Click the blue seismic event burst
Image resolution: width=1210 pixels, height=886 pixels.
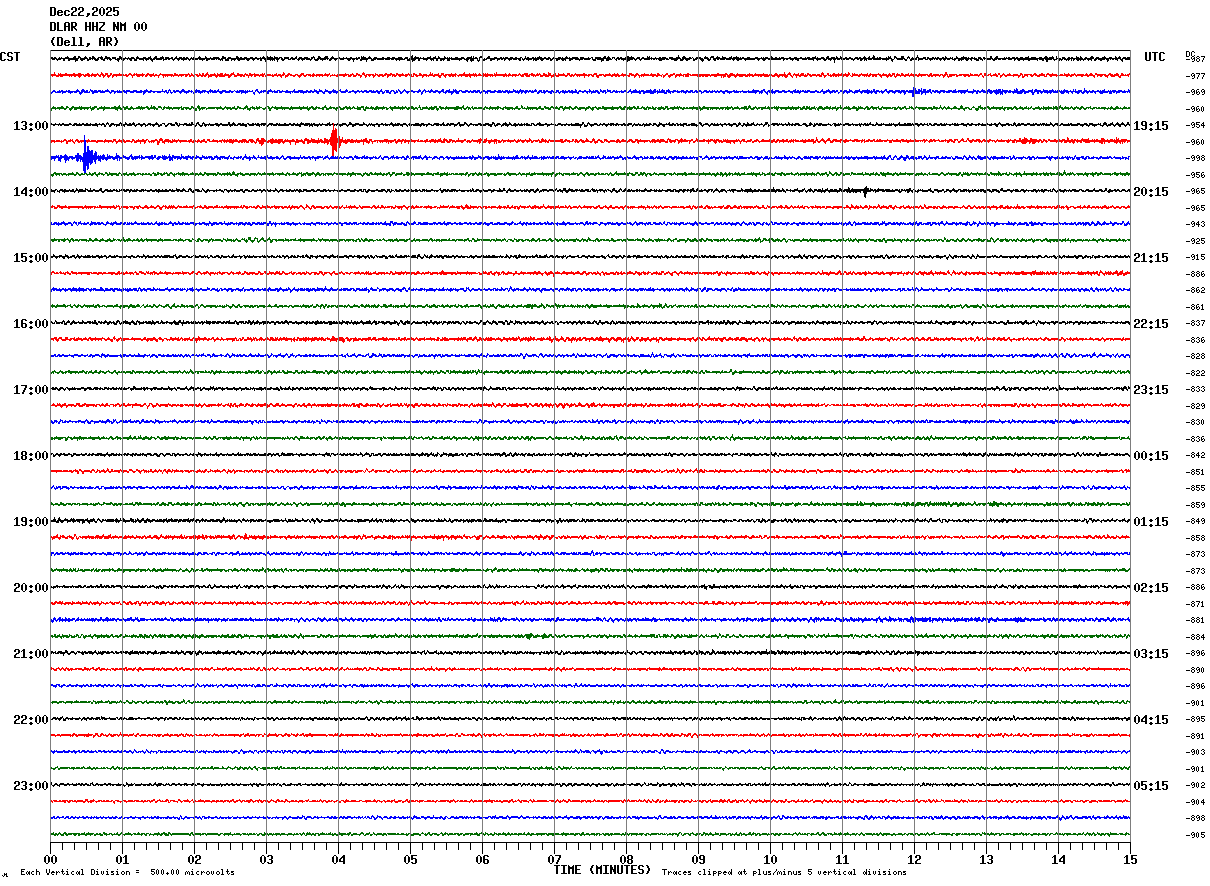[86, 157]
